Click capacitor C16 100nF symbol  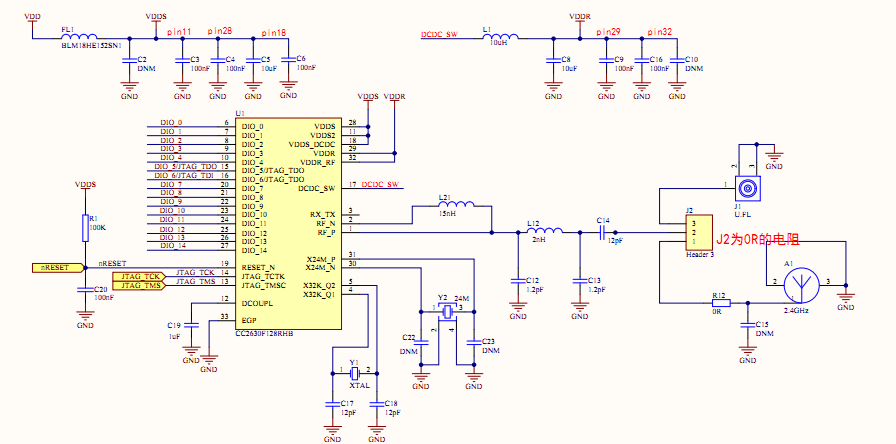[x=641, y=59]
